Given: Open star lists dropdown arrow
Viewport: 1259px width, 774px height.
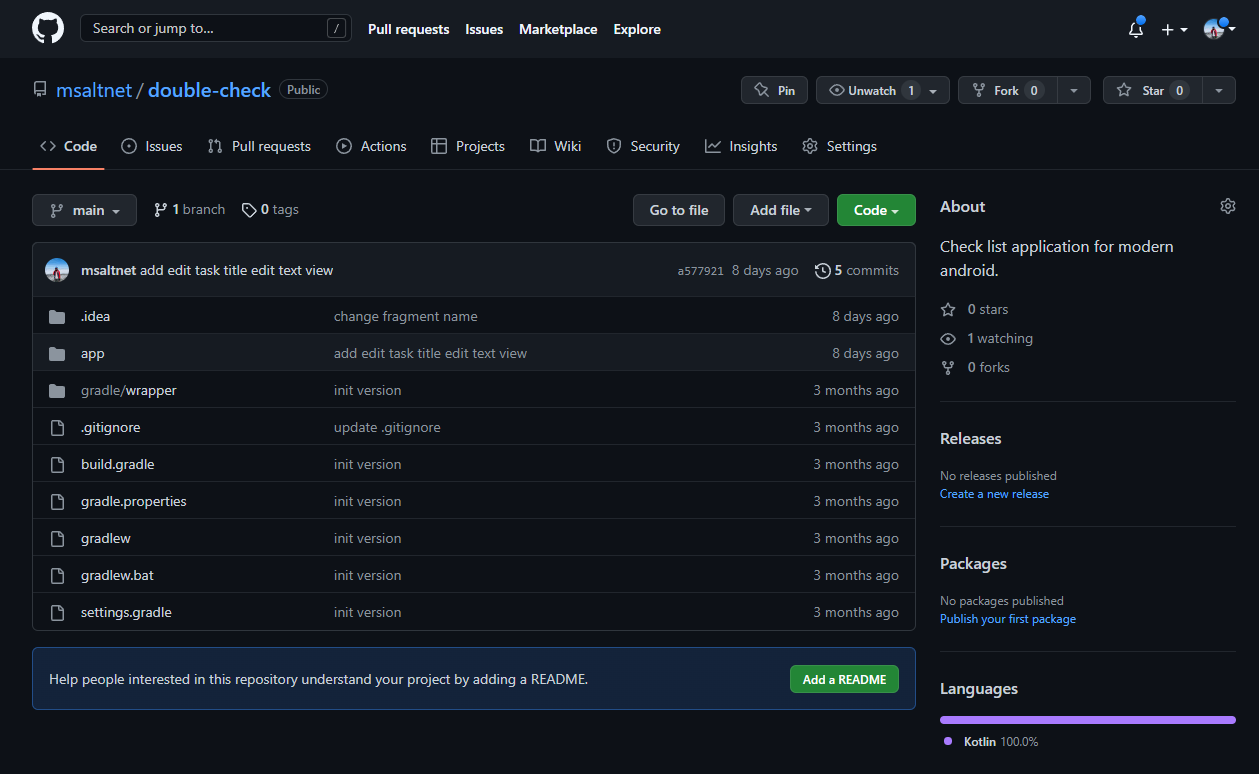Looking at the screenshot, I should 1218,90.
